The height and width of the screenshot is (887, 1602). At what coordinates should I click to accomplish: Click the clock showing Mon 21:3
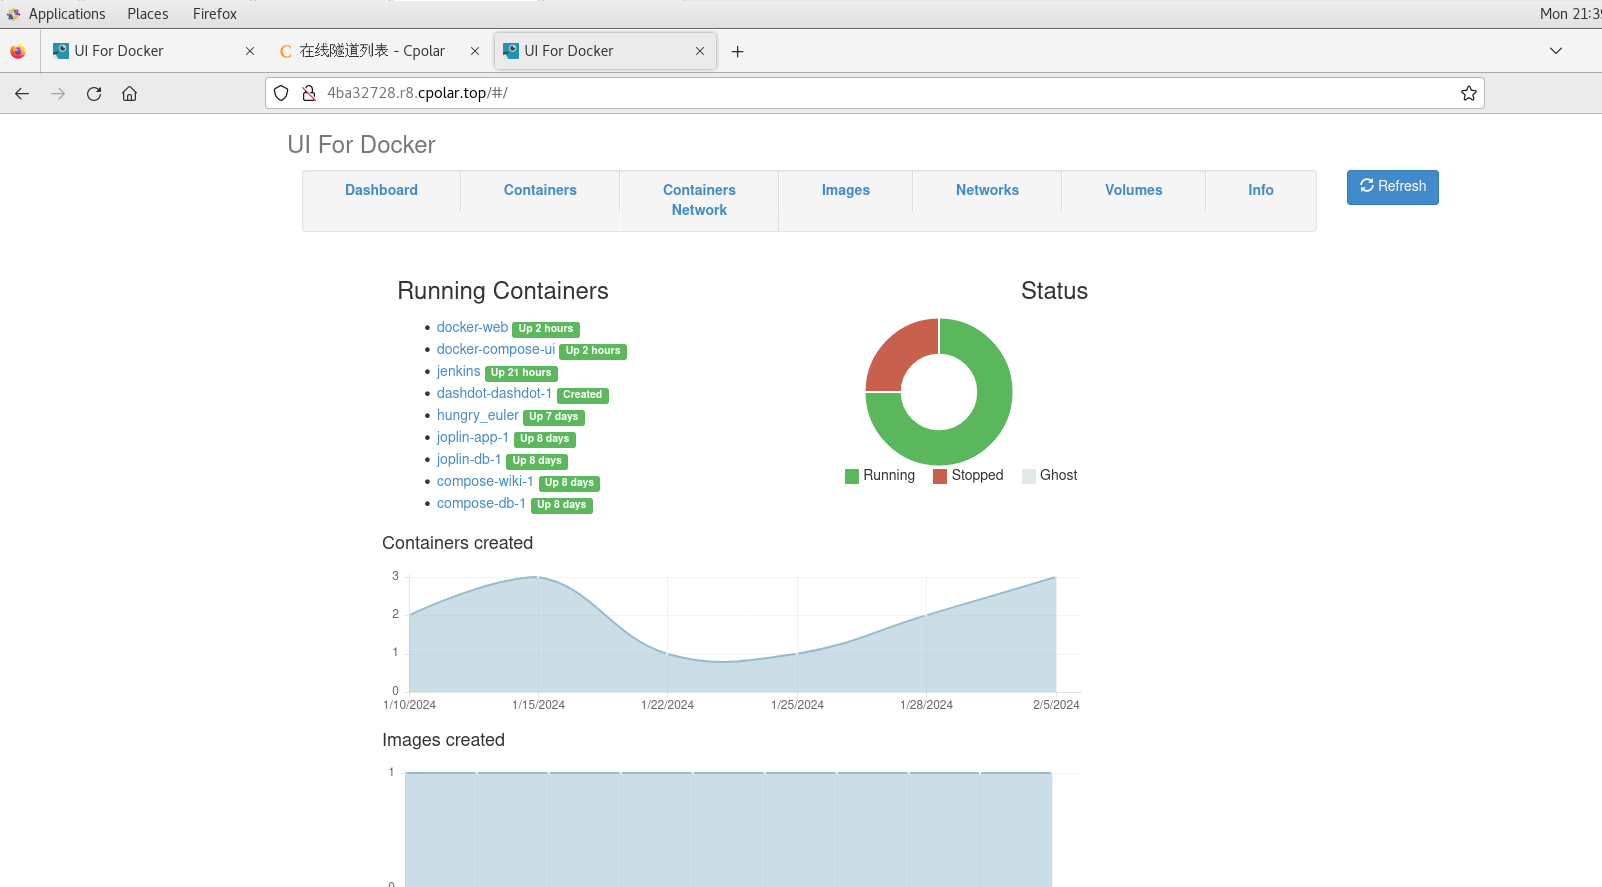1570,14
